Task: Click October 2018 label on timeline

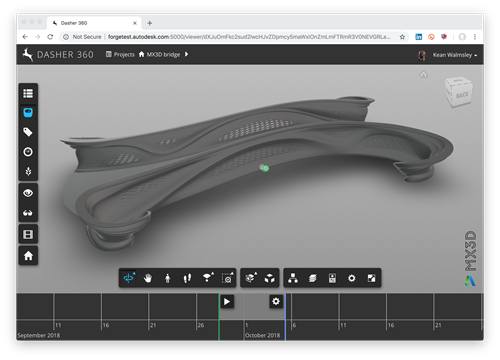Action: point(263,335)
